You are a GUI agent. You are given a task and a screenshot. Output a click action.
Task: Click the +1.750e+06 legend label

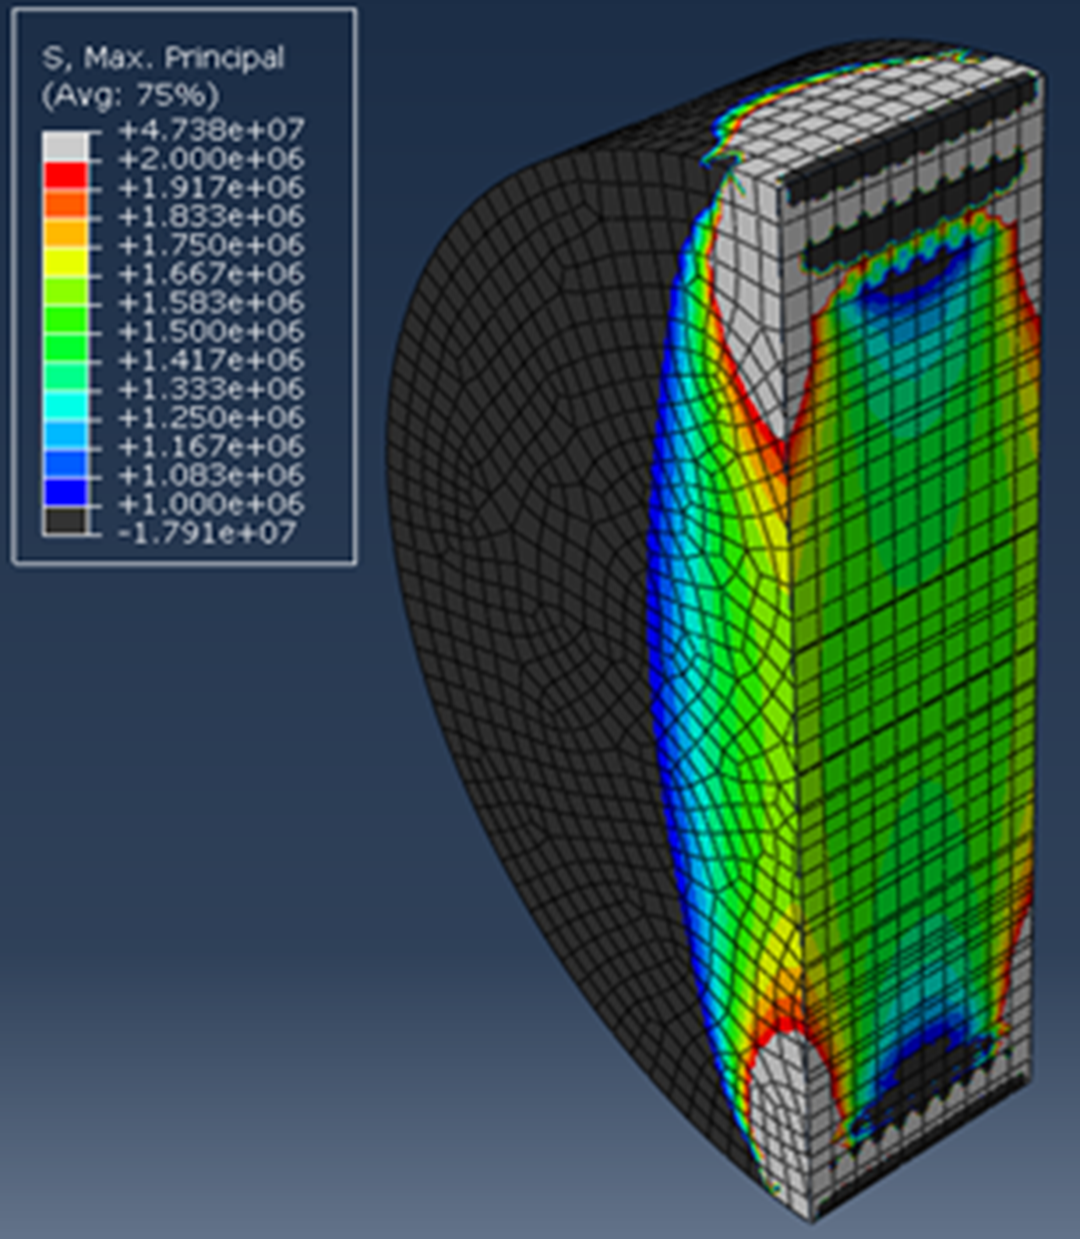point(210,245)
